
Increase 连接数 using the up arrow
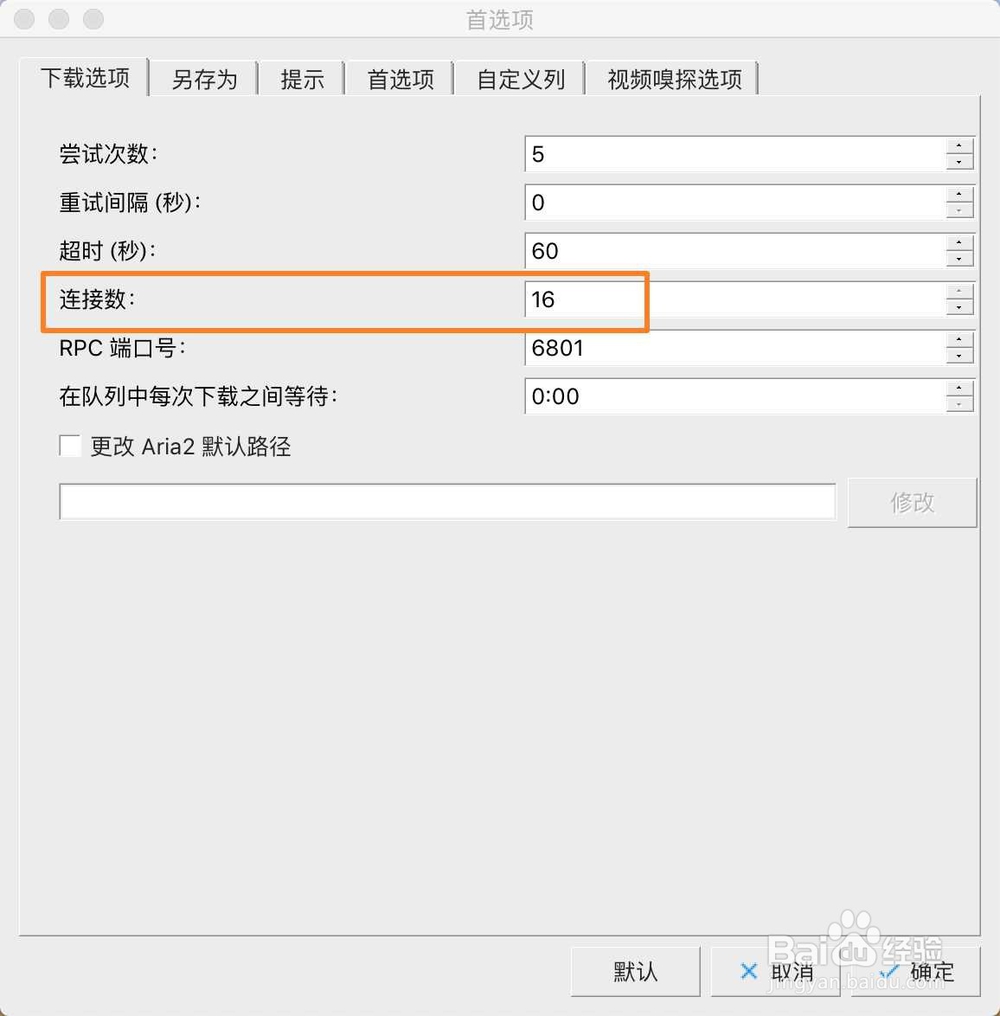[x=959, y=291]
